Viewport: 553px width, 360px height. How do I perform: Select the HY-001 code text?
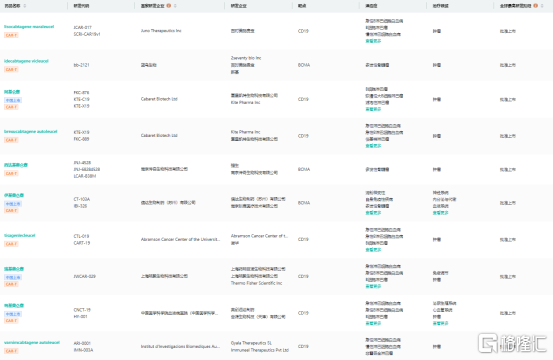(x=80, y=316)
